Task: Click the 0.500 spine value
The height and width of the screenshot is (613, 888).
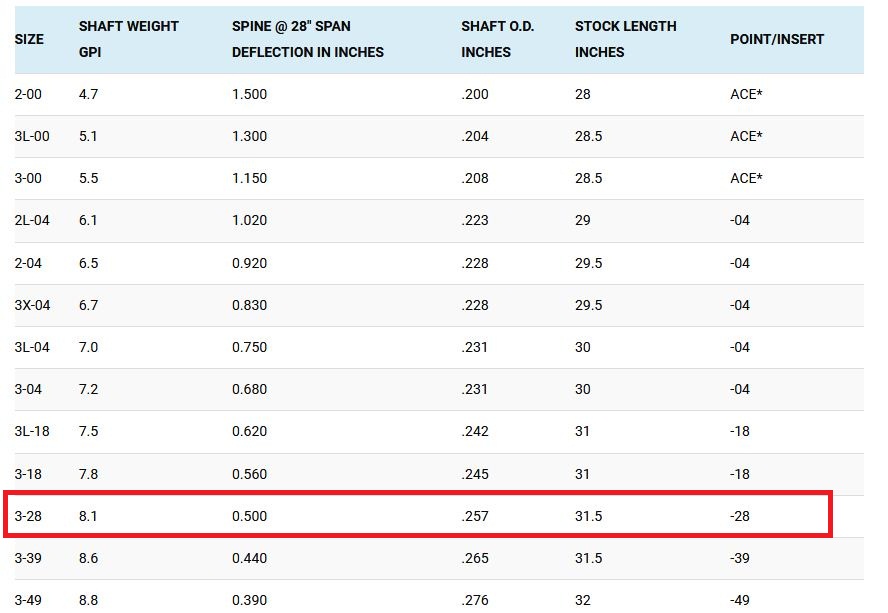Action: 249,517
